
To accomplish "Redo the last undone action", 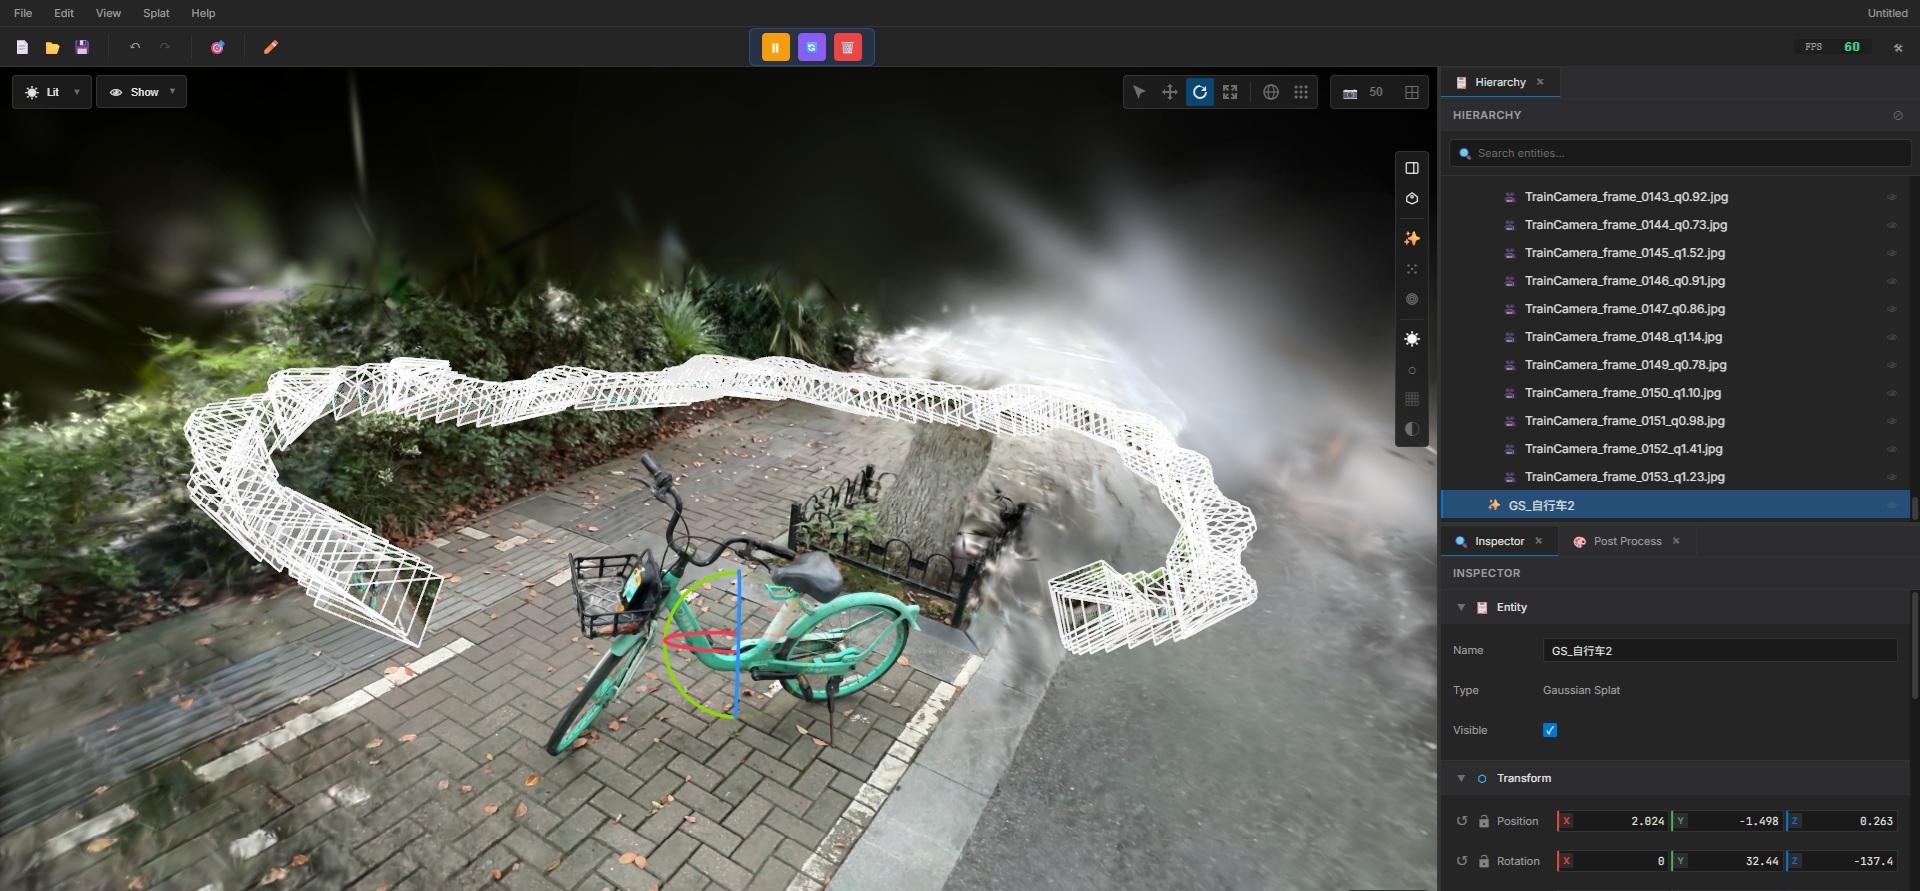I will pos(165,47).
